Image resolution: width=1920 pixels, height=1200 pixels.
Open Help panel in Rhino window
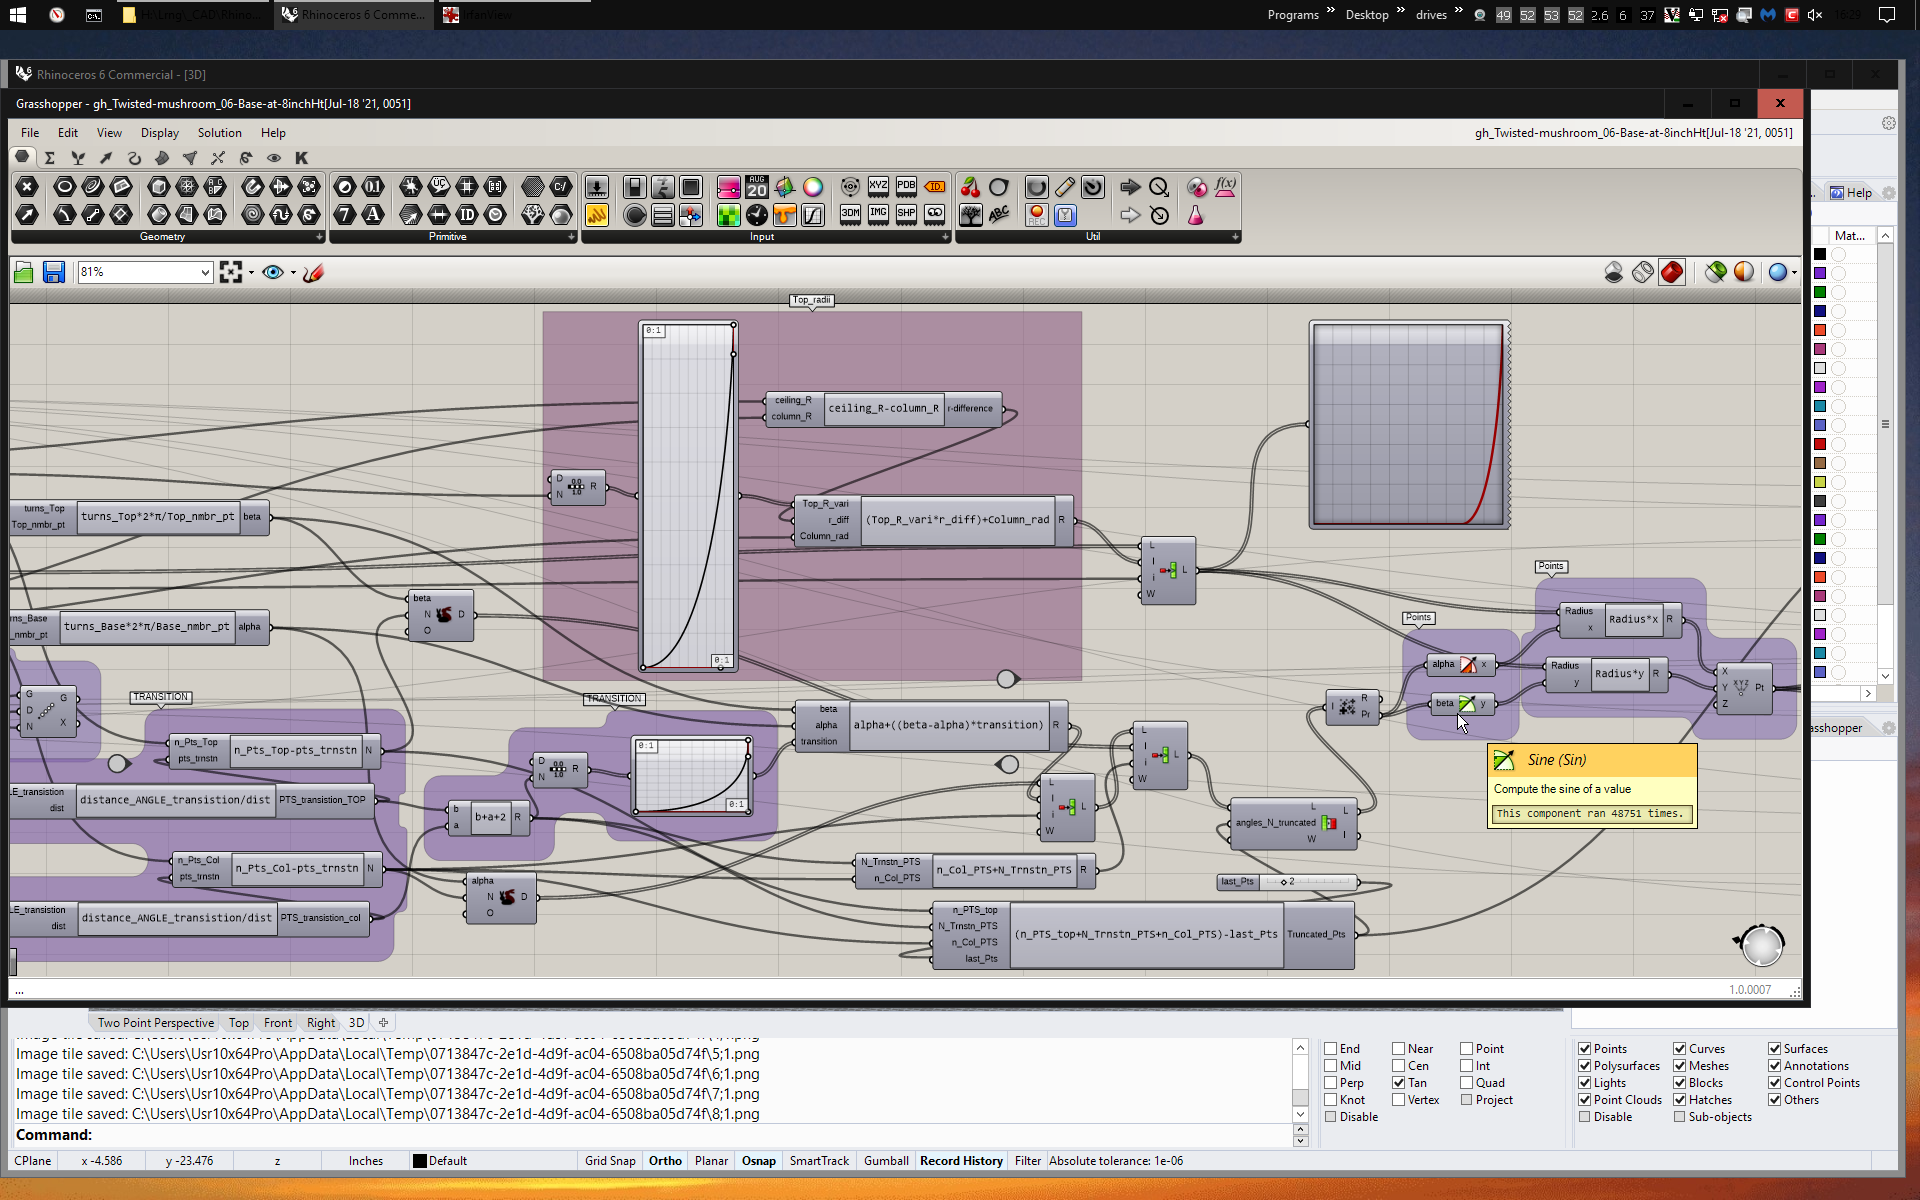click(1852, 193)
